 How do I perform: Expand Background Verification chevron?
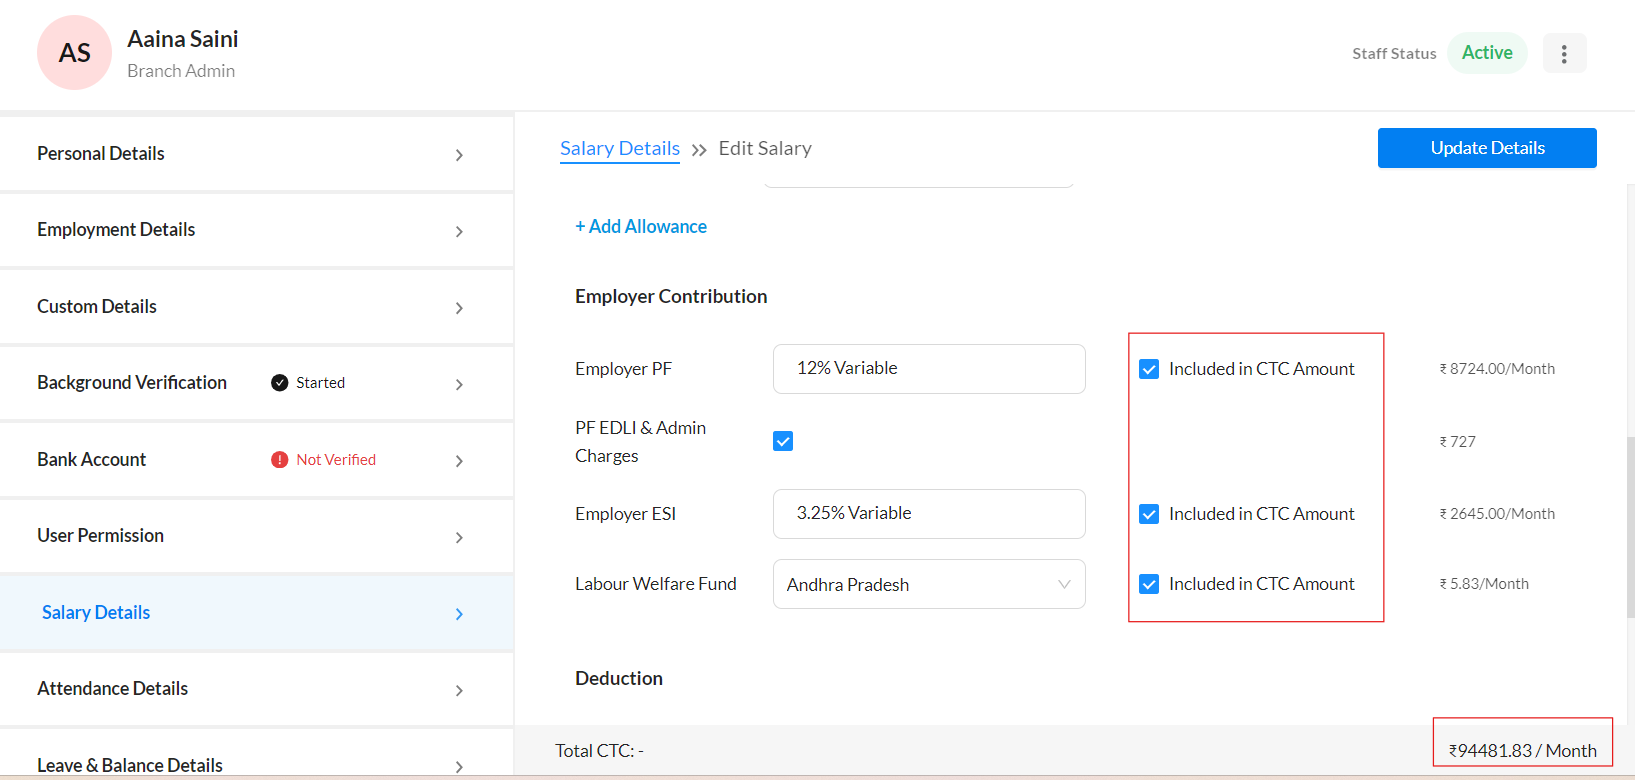pyautogui.click(x=459, y=384)
